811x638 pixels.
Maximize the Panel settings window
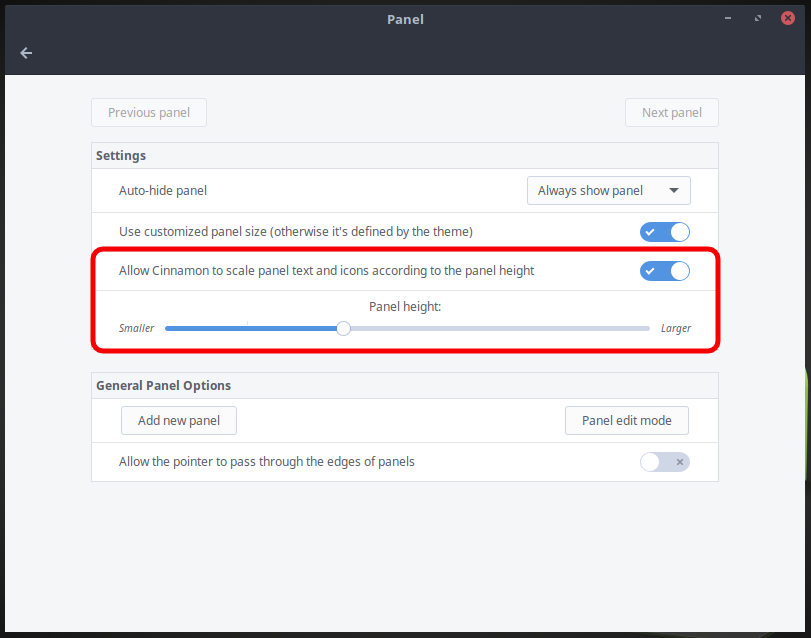[759, 18]
